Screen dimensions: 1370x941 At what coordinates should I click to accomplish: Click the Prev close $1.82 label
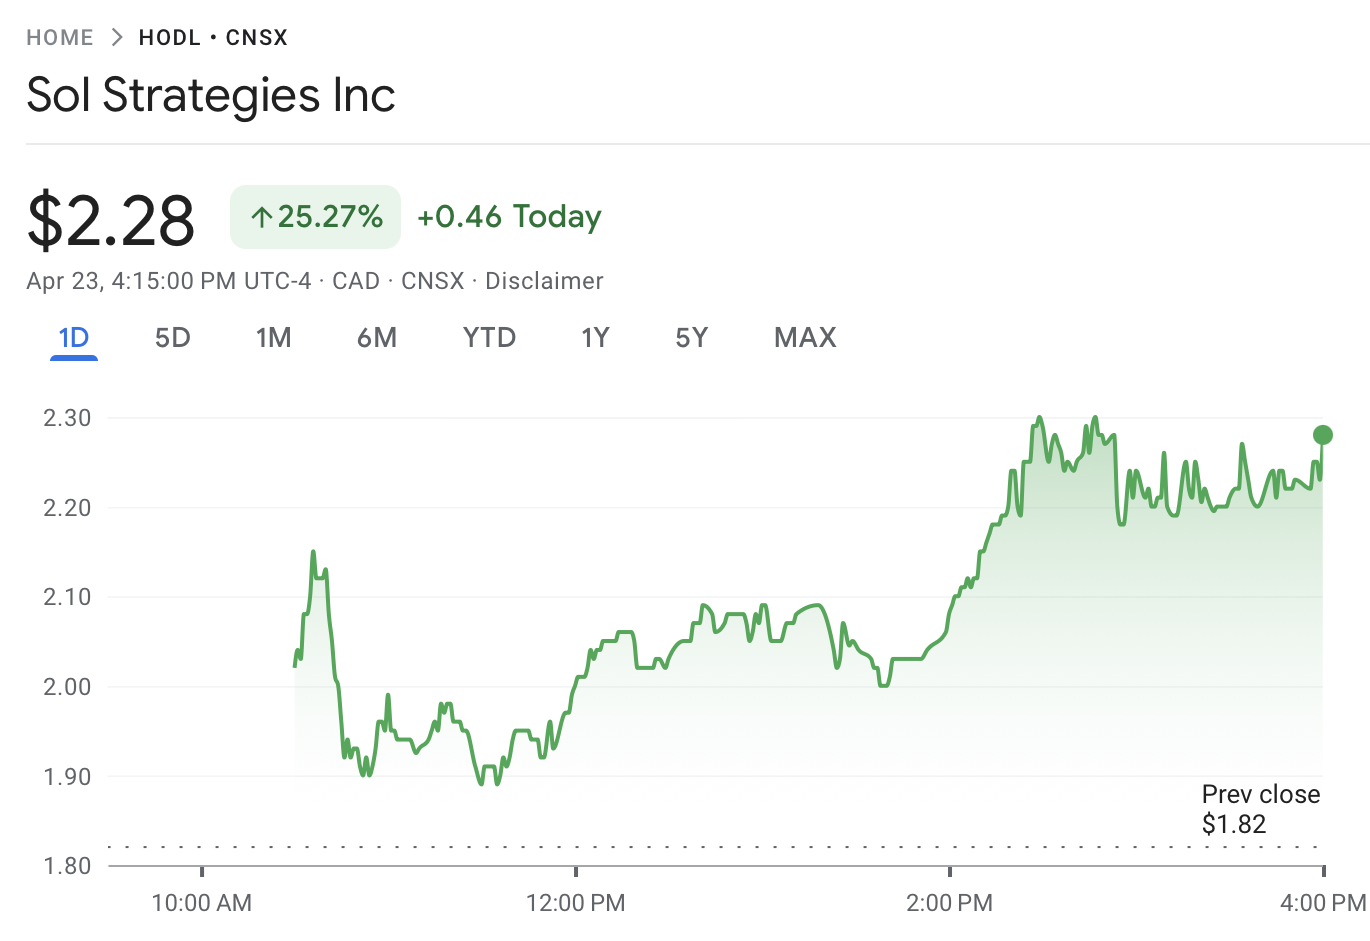click(x=1260, y=809)
